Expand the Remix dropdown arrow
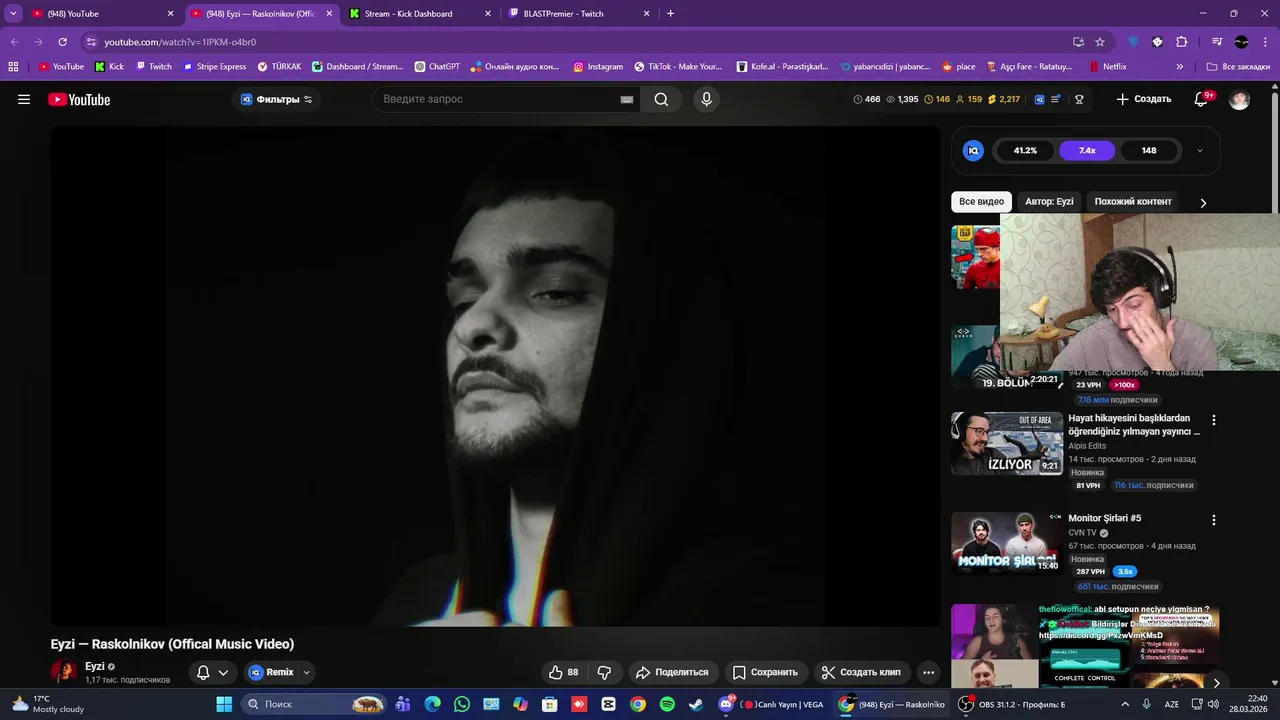This screenshot has width=1280, height=720. coord(307,672)
